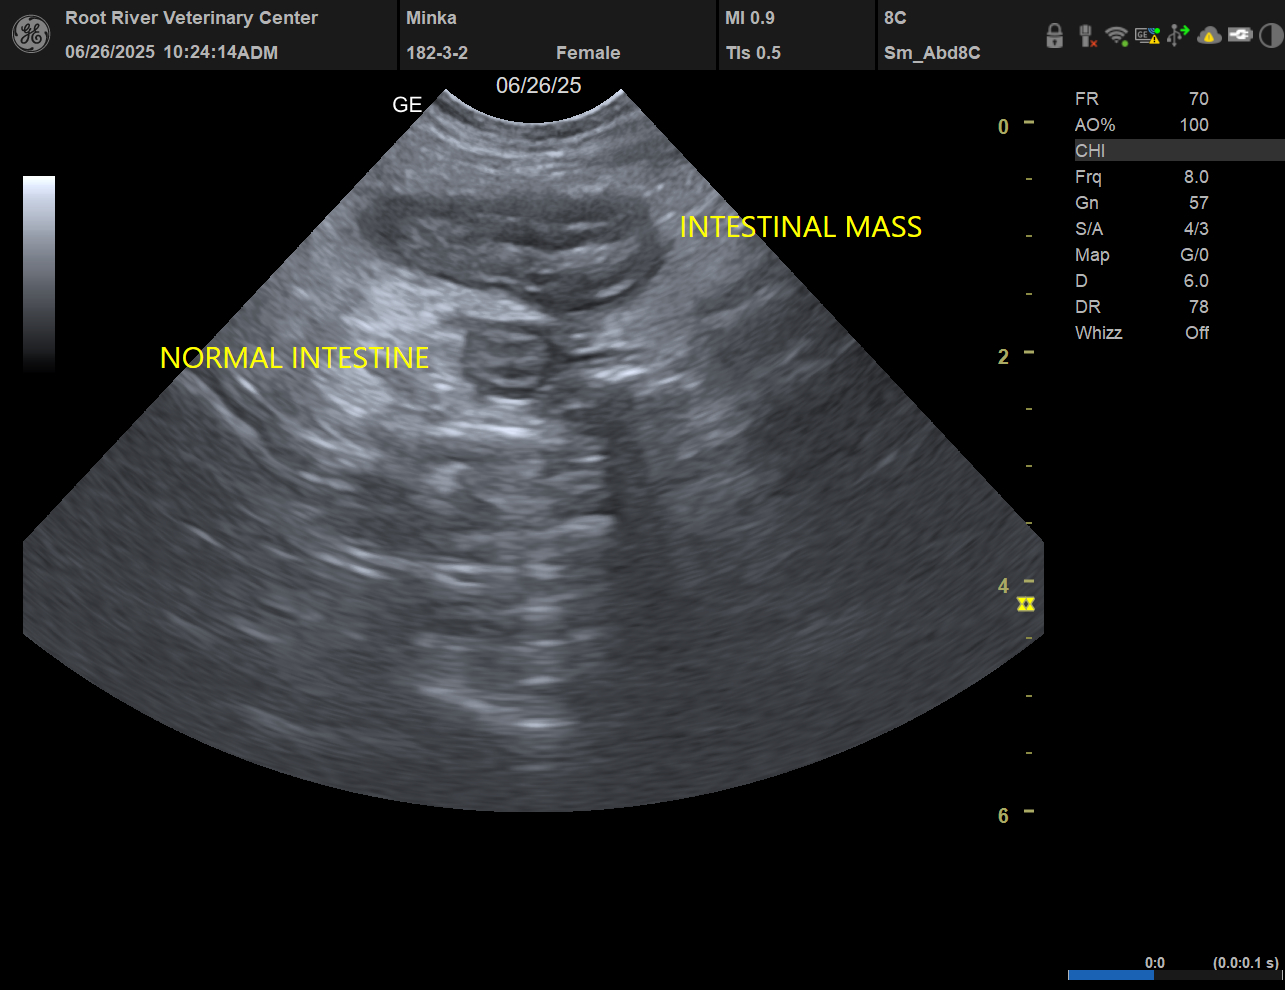Select the grayscale map bar
Viewport: 1285px width, 990px height.
pos(39,275)
